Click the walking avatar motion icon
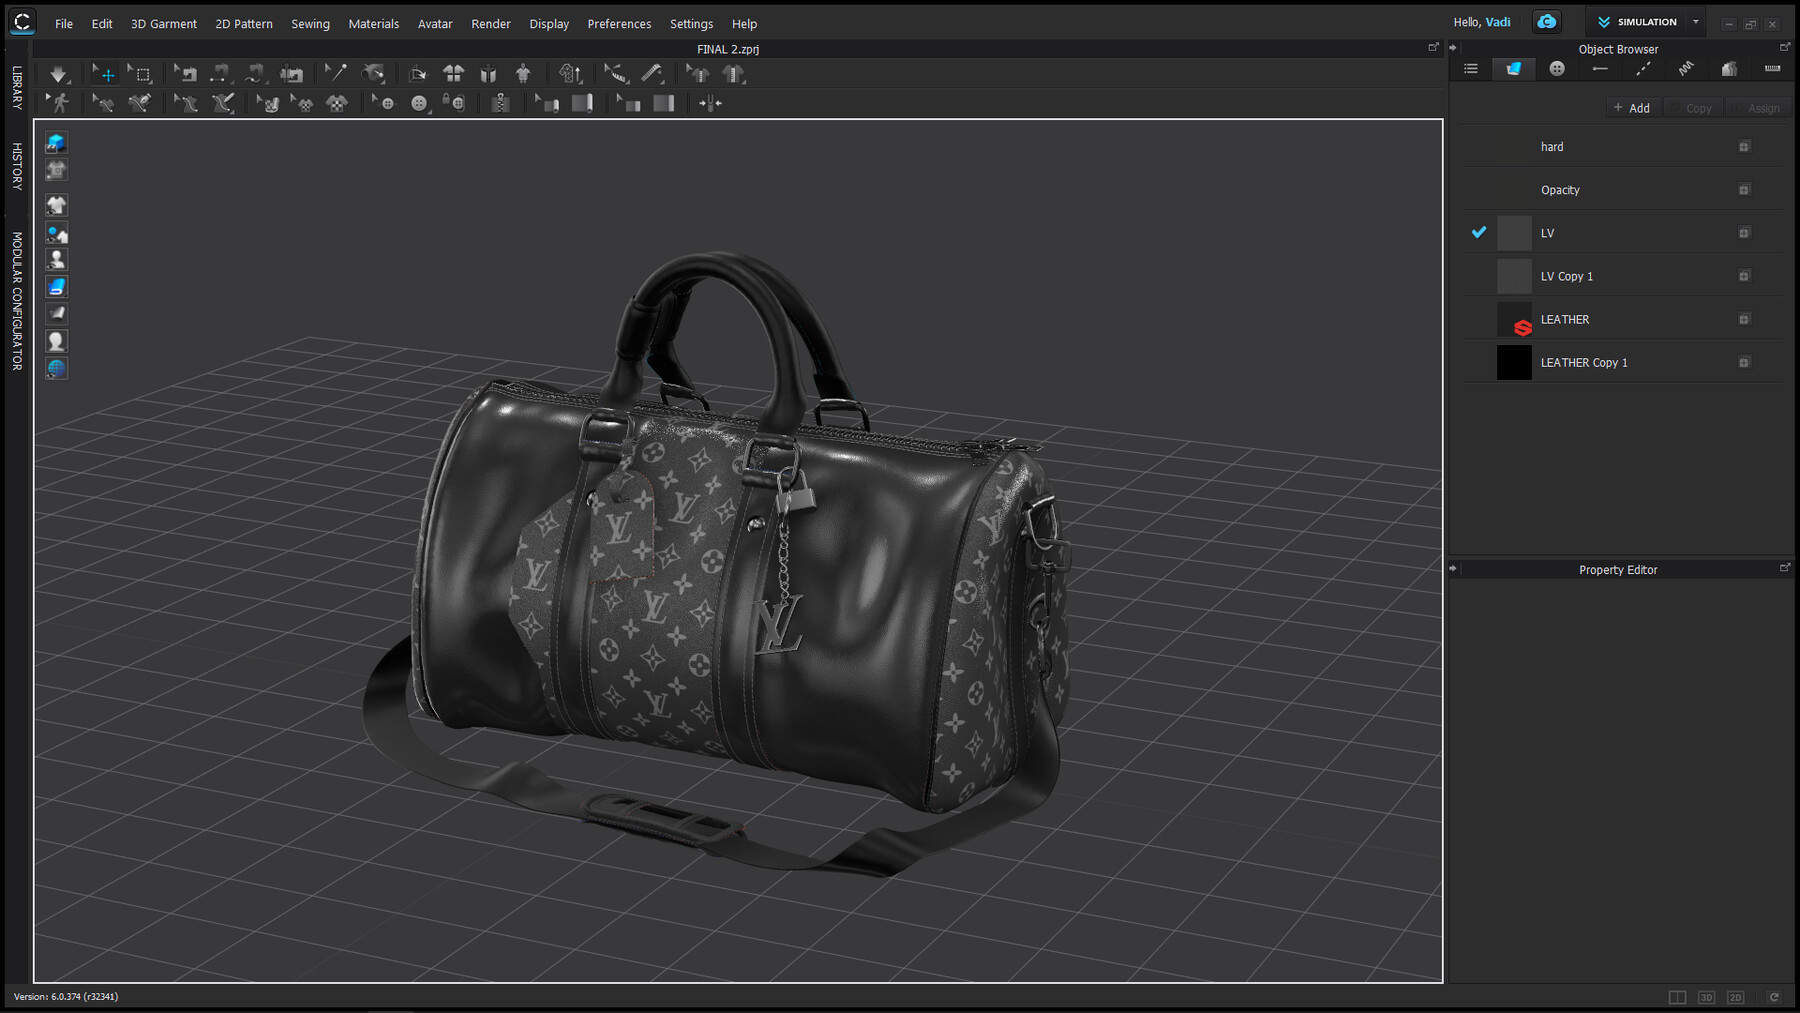The width and height of the screenshot is (1800, 1013). (59, 103)
